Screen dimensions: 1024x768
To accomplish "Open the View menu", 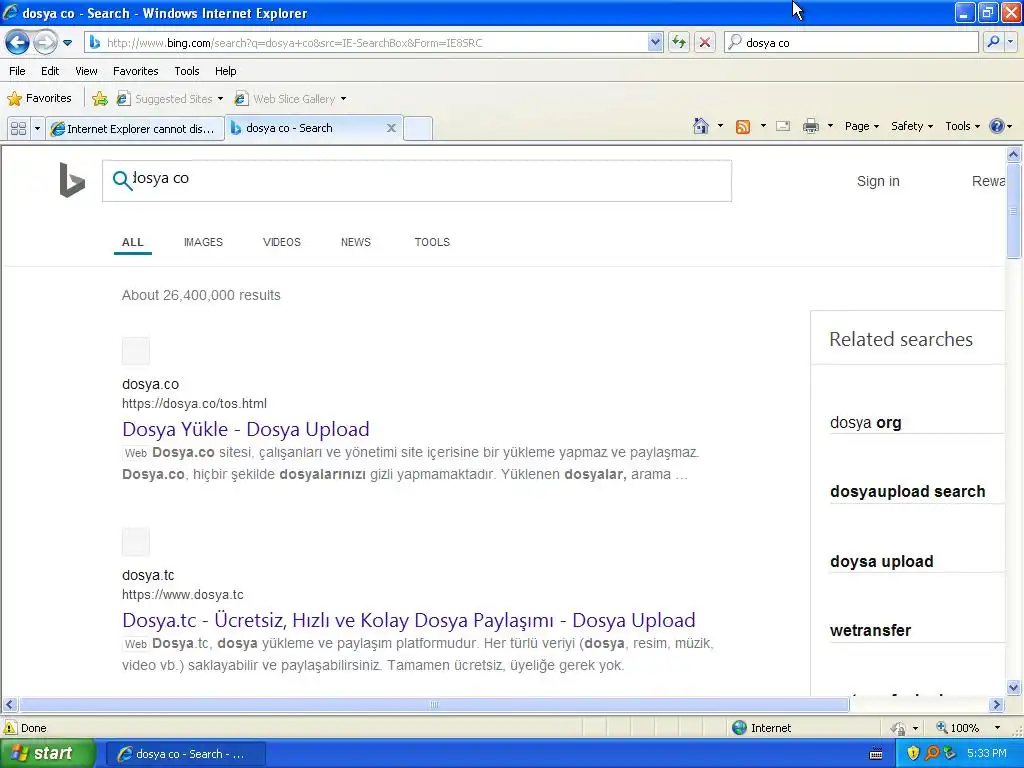I will (86, 71).
